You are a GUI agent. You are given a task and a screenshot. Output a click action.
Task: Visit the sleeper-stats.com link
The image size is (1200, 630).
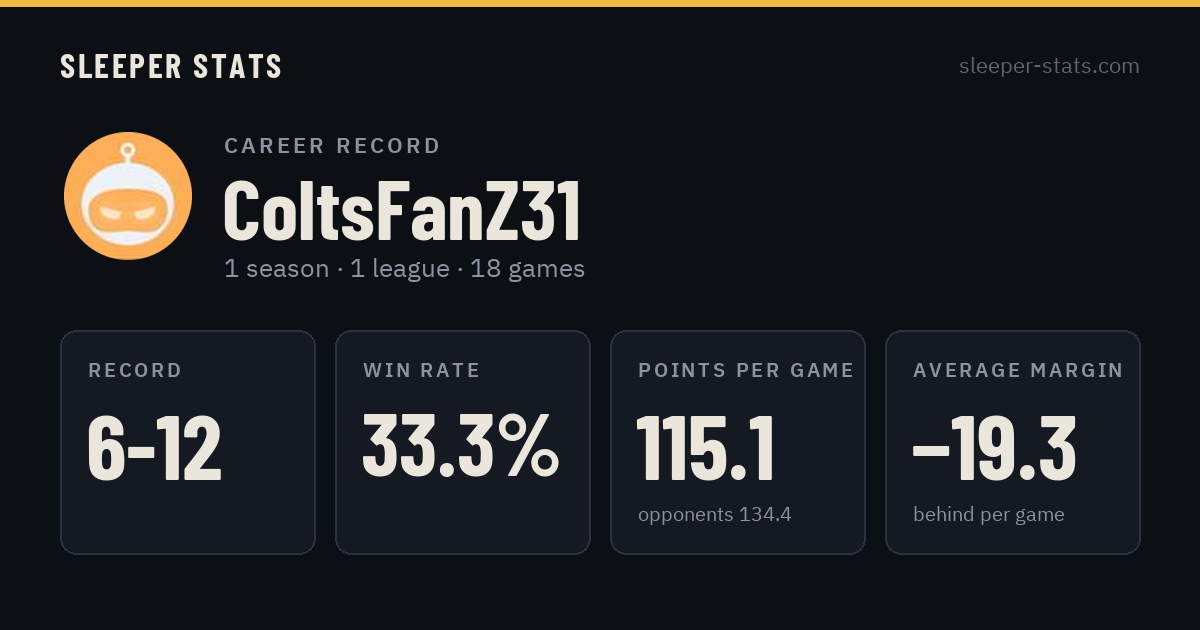[x=1049, y=66]
